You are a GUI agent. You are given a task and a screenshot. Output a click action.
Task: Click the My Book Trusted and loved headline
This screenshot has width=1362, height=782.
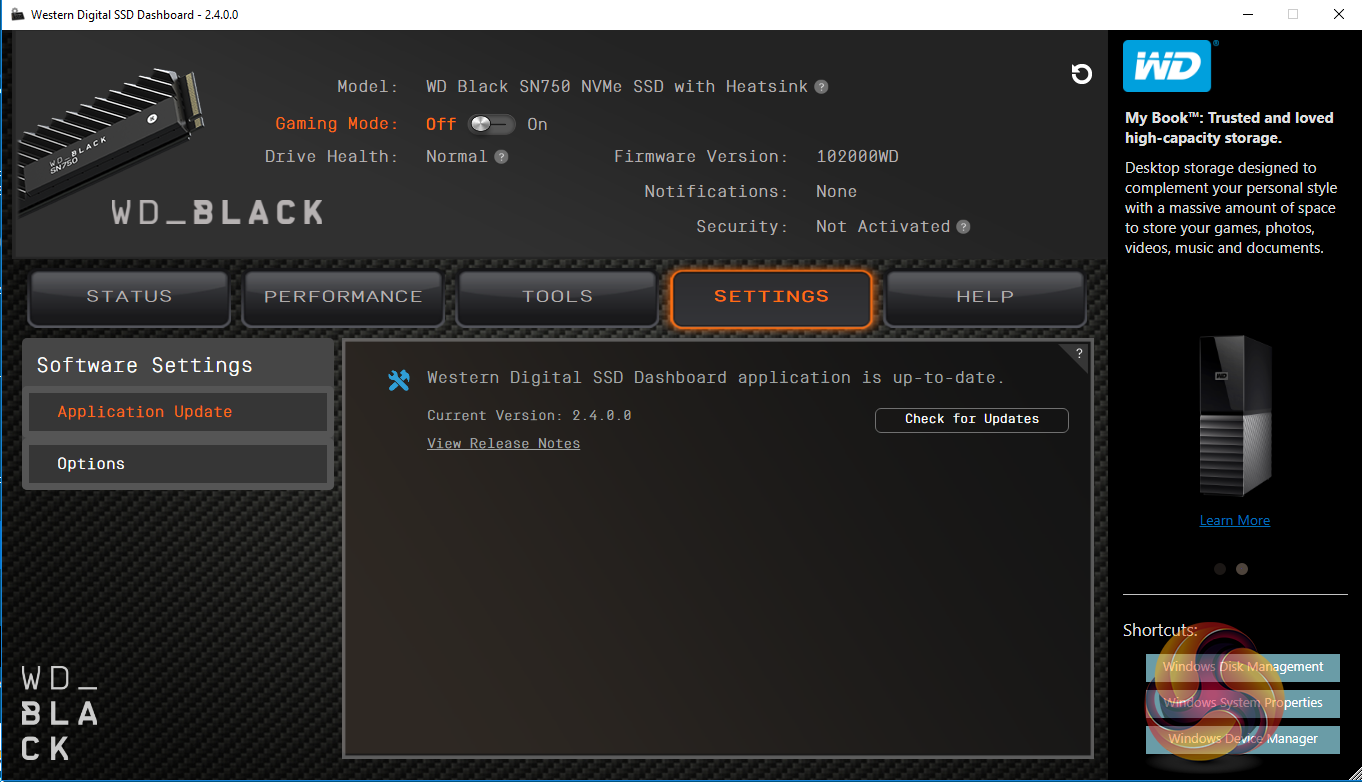1229,128
